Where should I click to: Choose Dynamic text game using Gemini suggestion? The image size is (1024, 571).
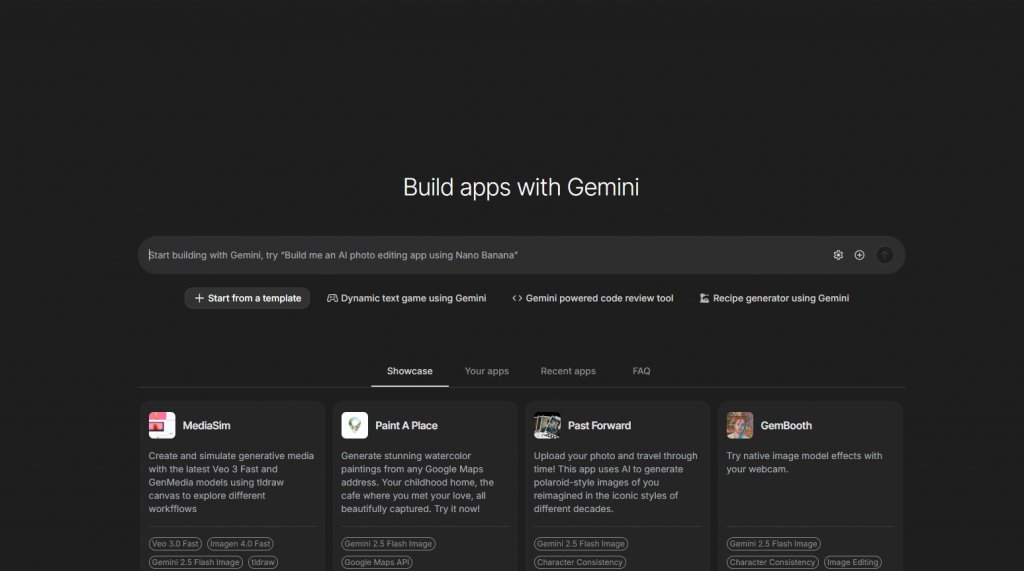pos(406,298)
